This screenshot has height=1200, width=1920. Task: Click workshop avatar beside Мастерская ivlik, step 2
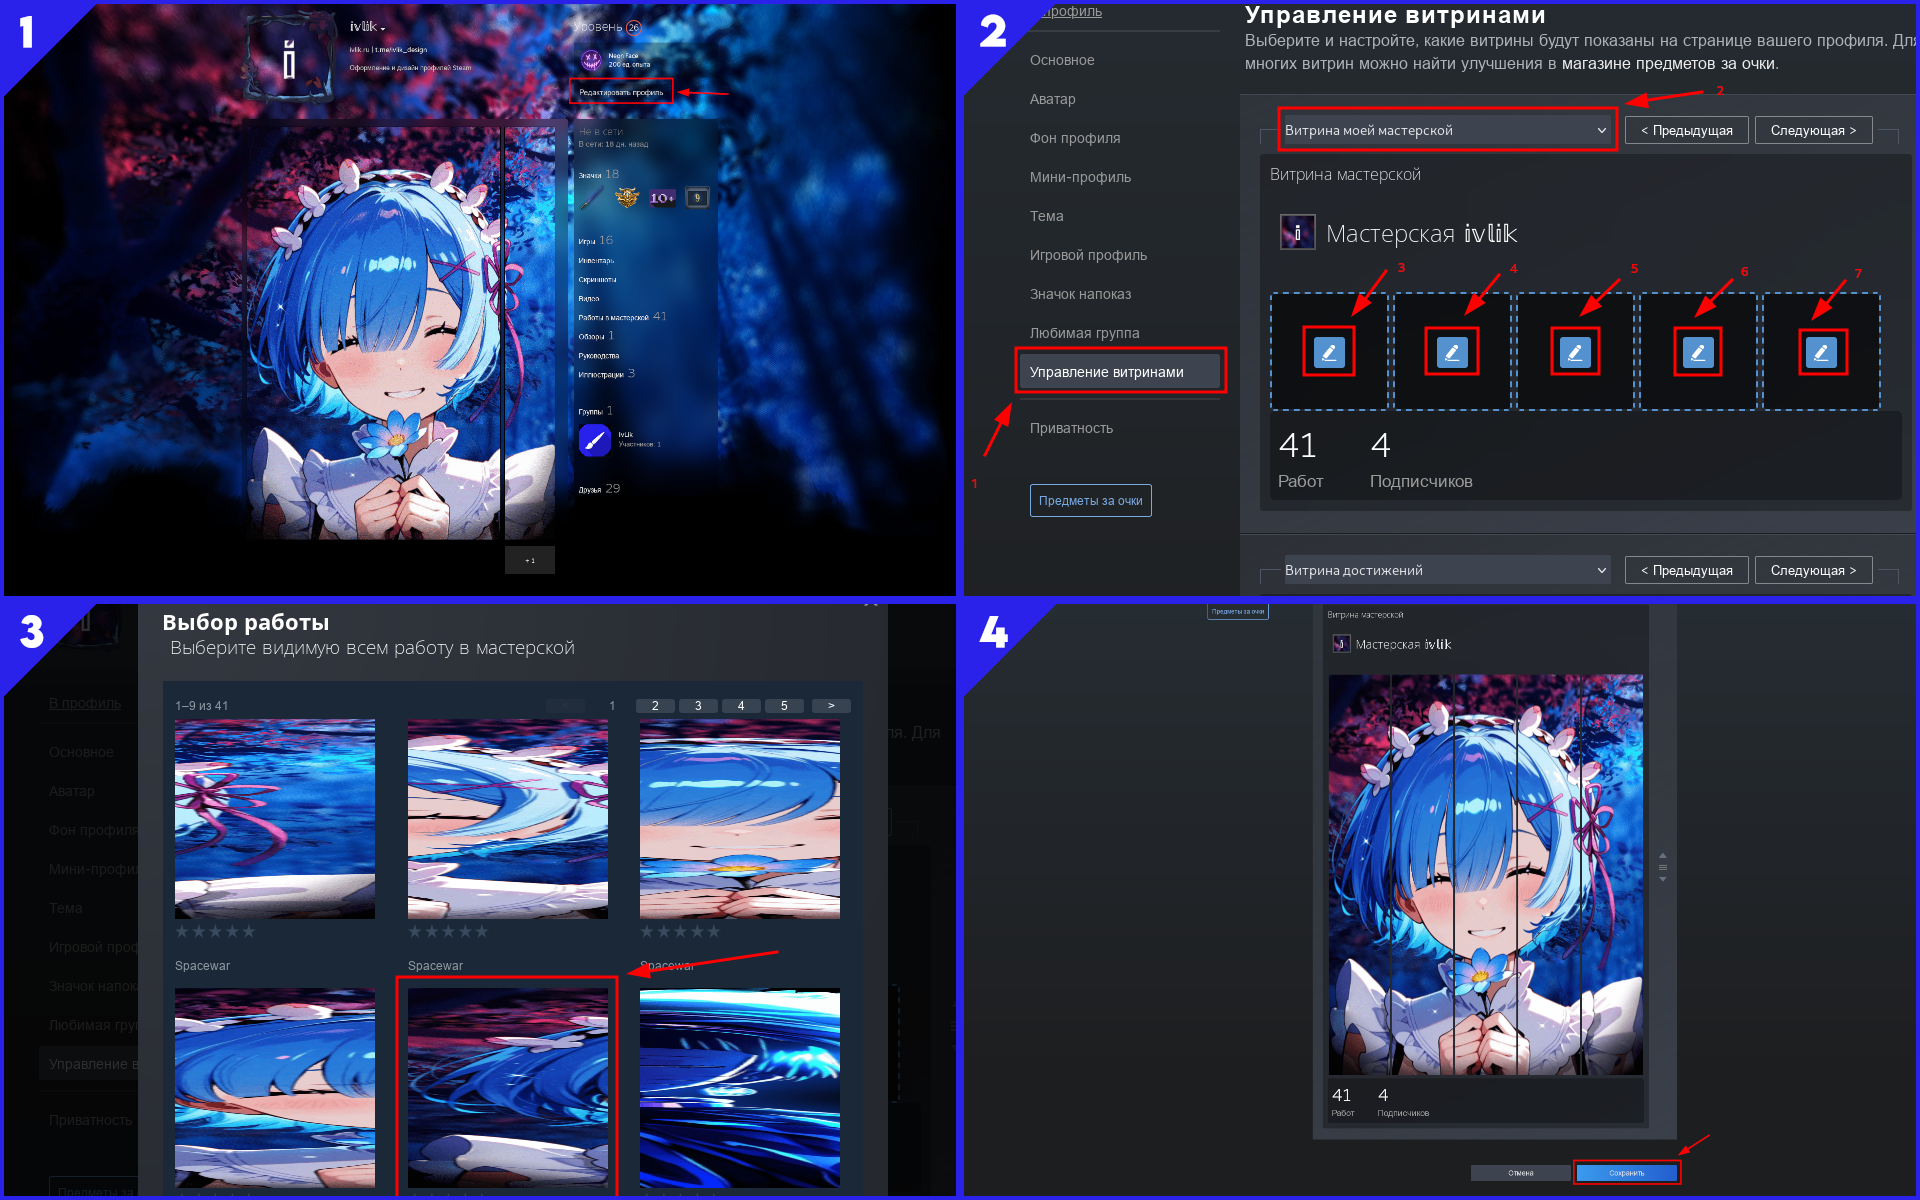coord(1297,232)
